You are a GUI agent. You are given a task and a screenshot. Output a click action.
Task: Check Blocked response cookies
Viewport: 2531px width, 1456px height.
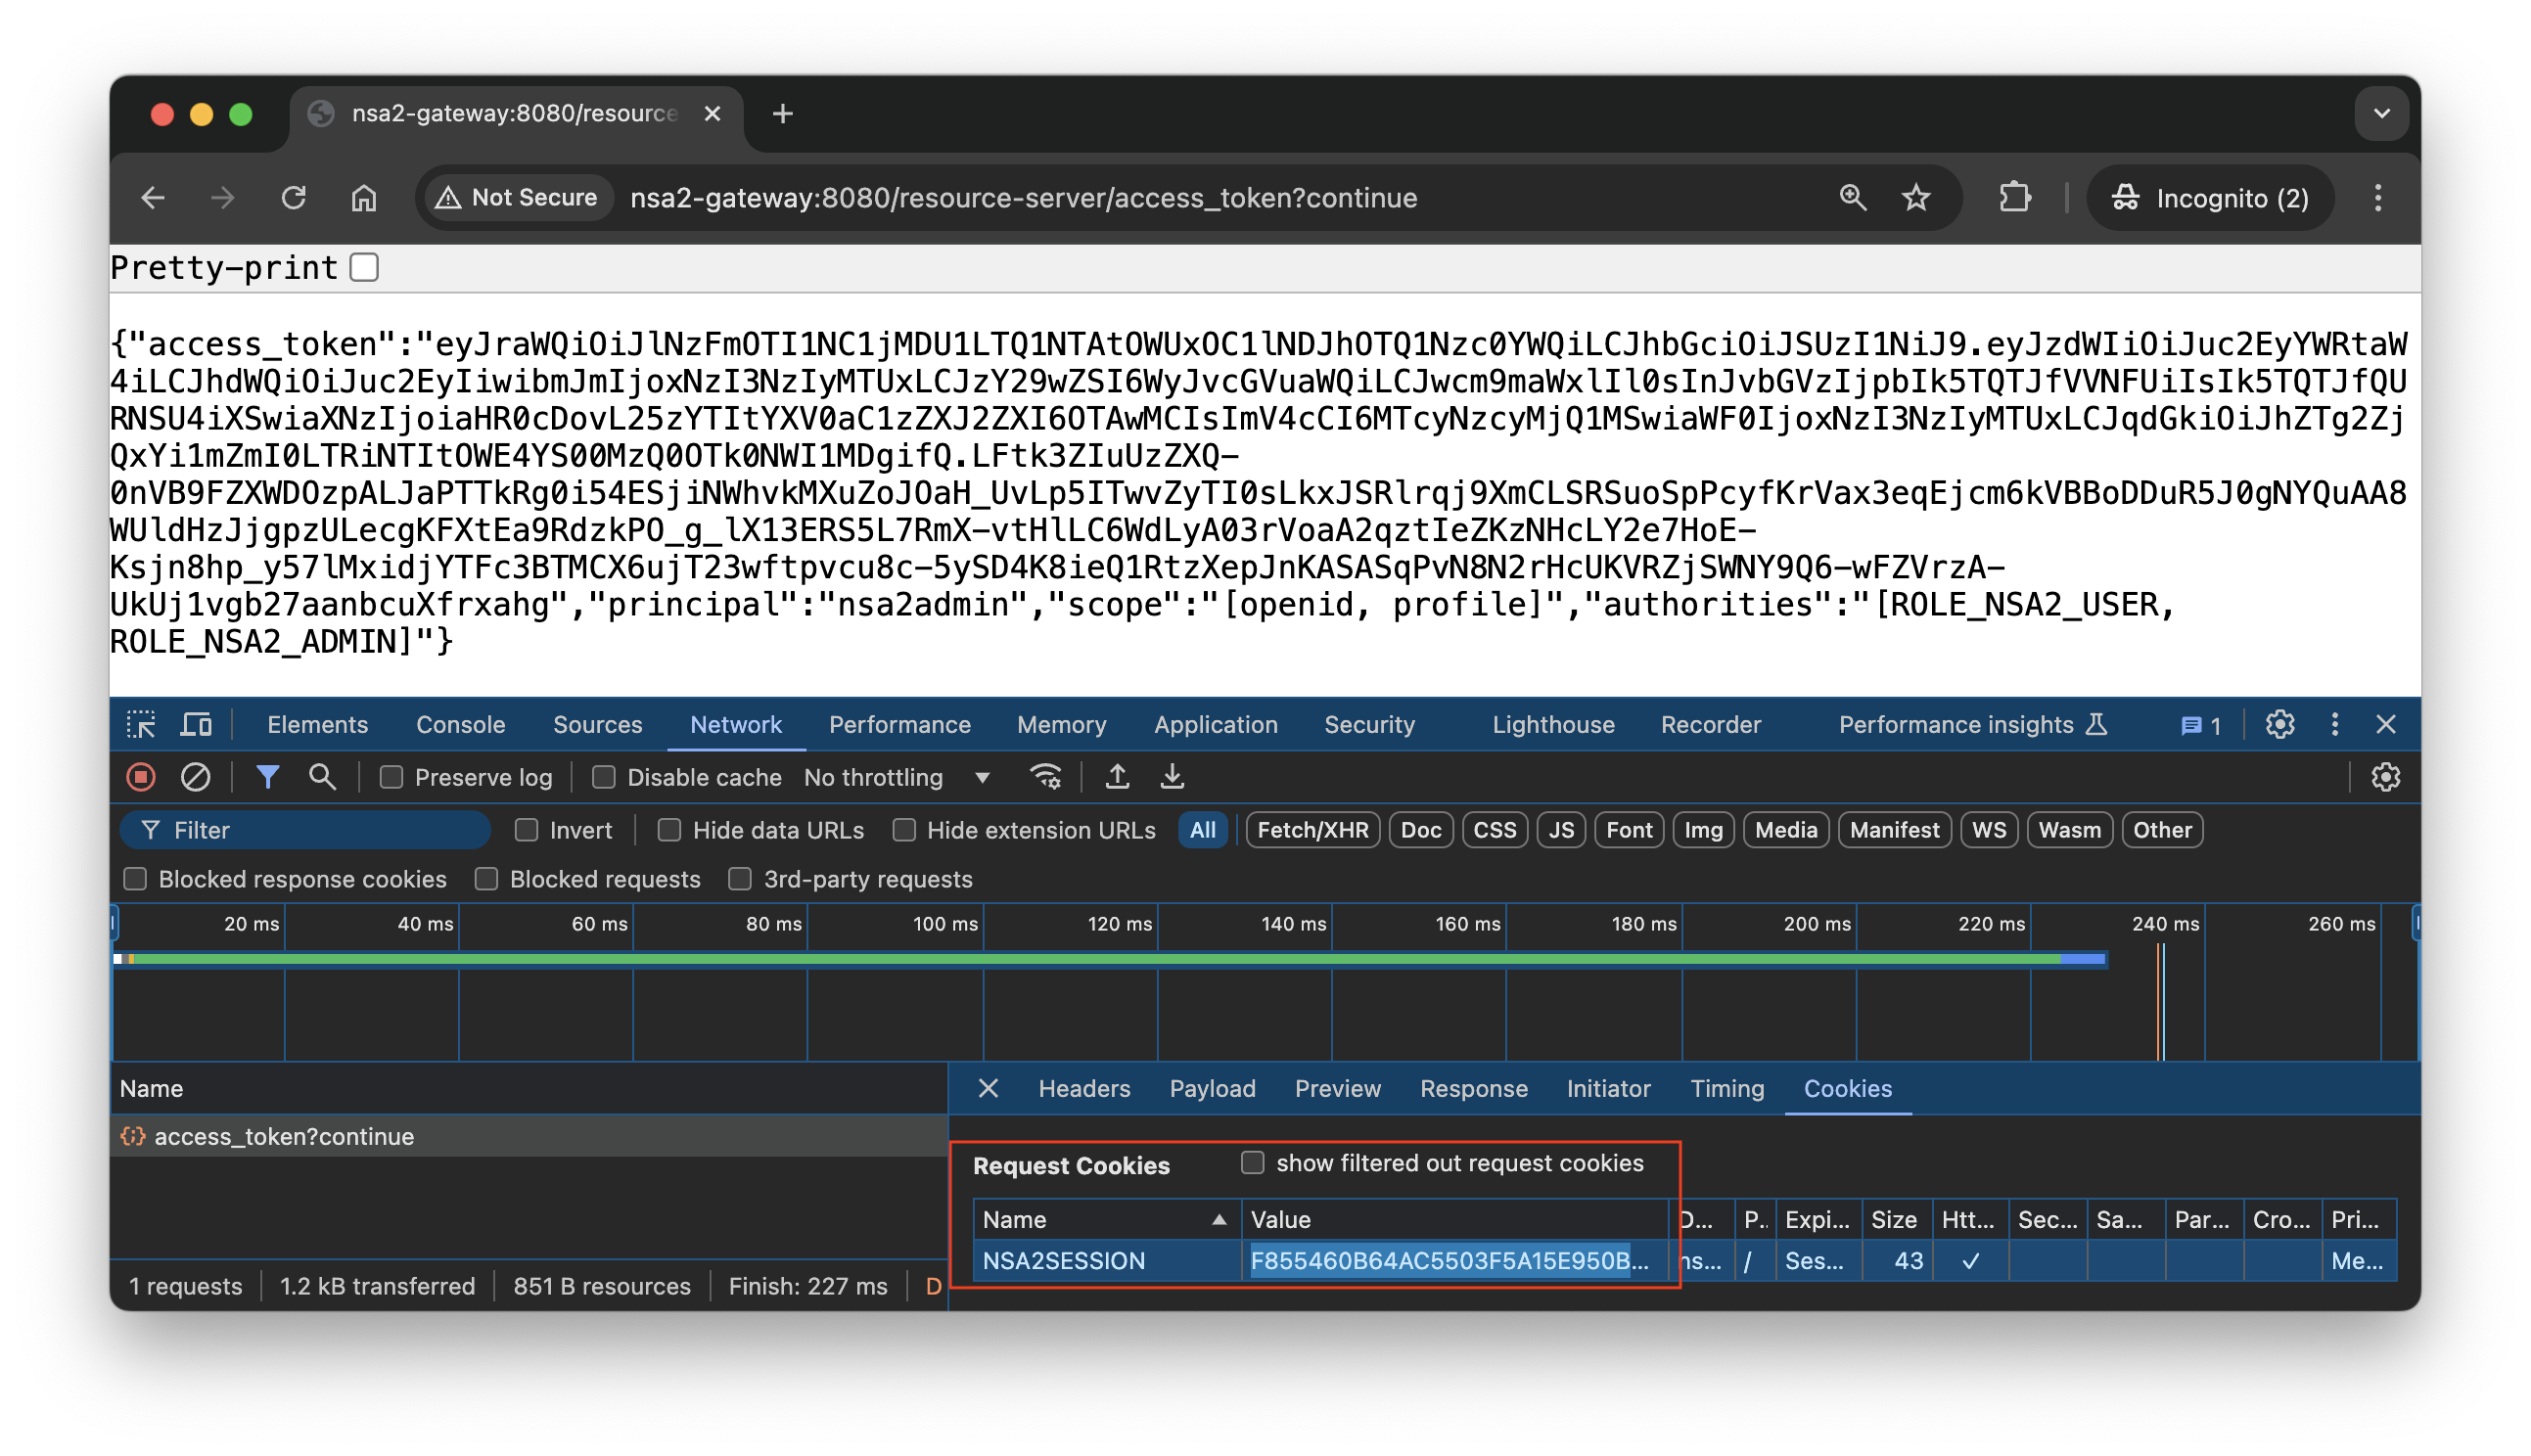pyautogui.click(x=135, y=880)
